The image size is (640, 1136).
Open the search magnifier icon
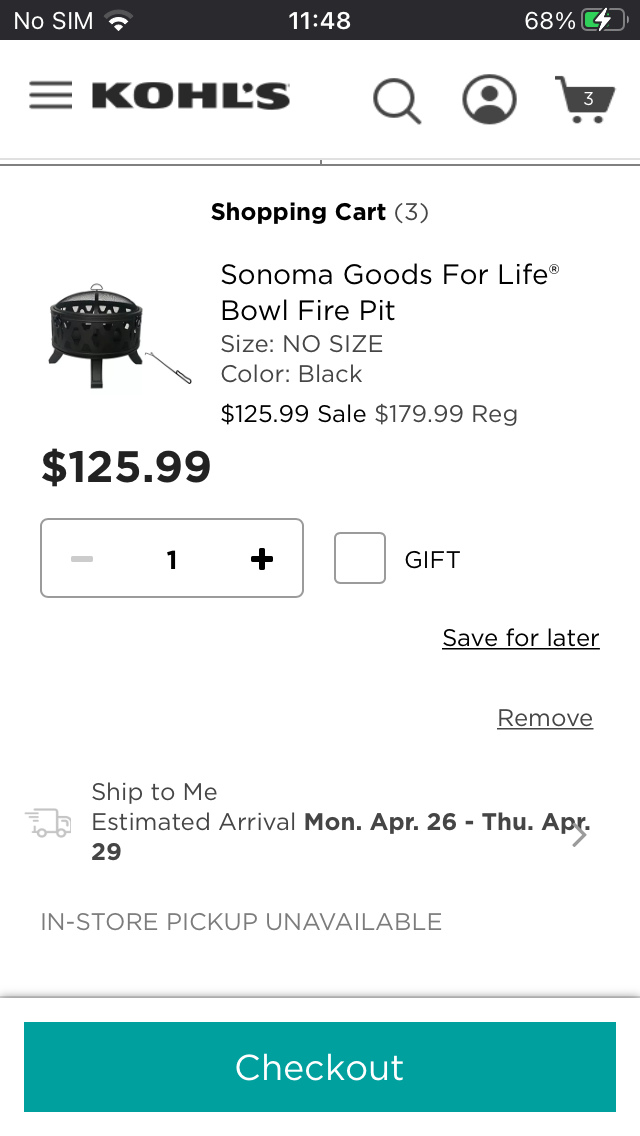pos(396,100)
